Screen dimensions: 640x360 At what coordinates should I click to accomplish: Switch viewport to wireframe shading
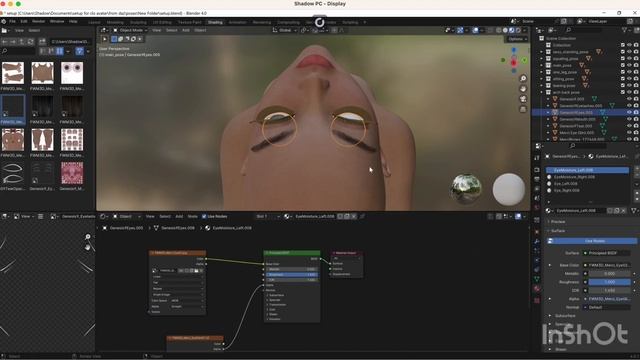[x=499, y=30]
